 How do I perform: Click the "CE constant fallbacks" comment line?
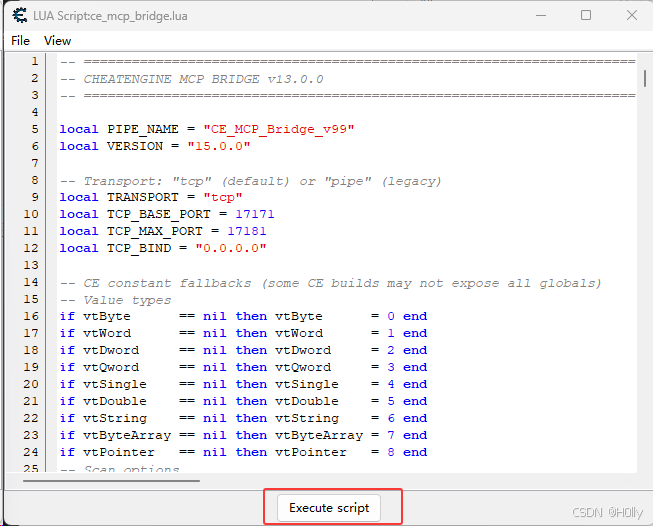[x=331, y=283]
